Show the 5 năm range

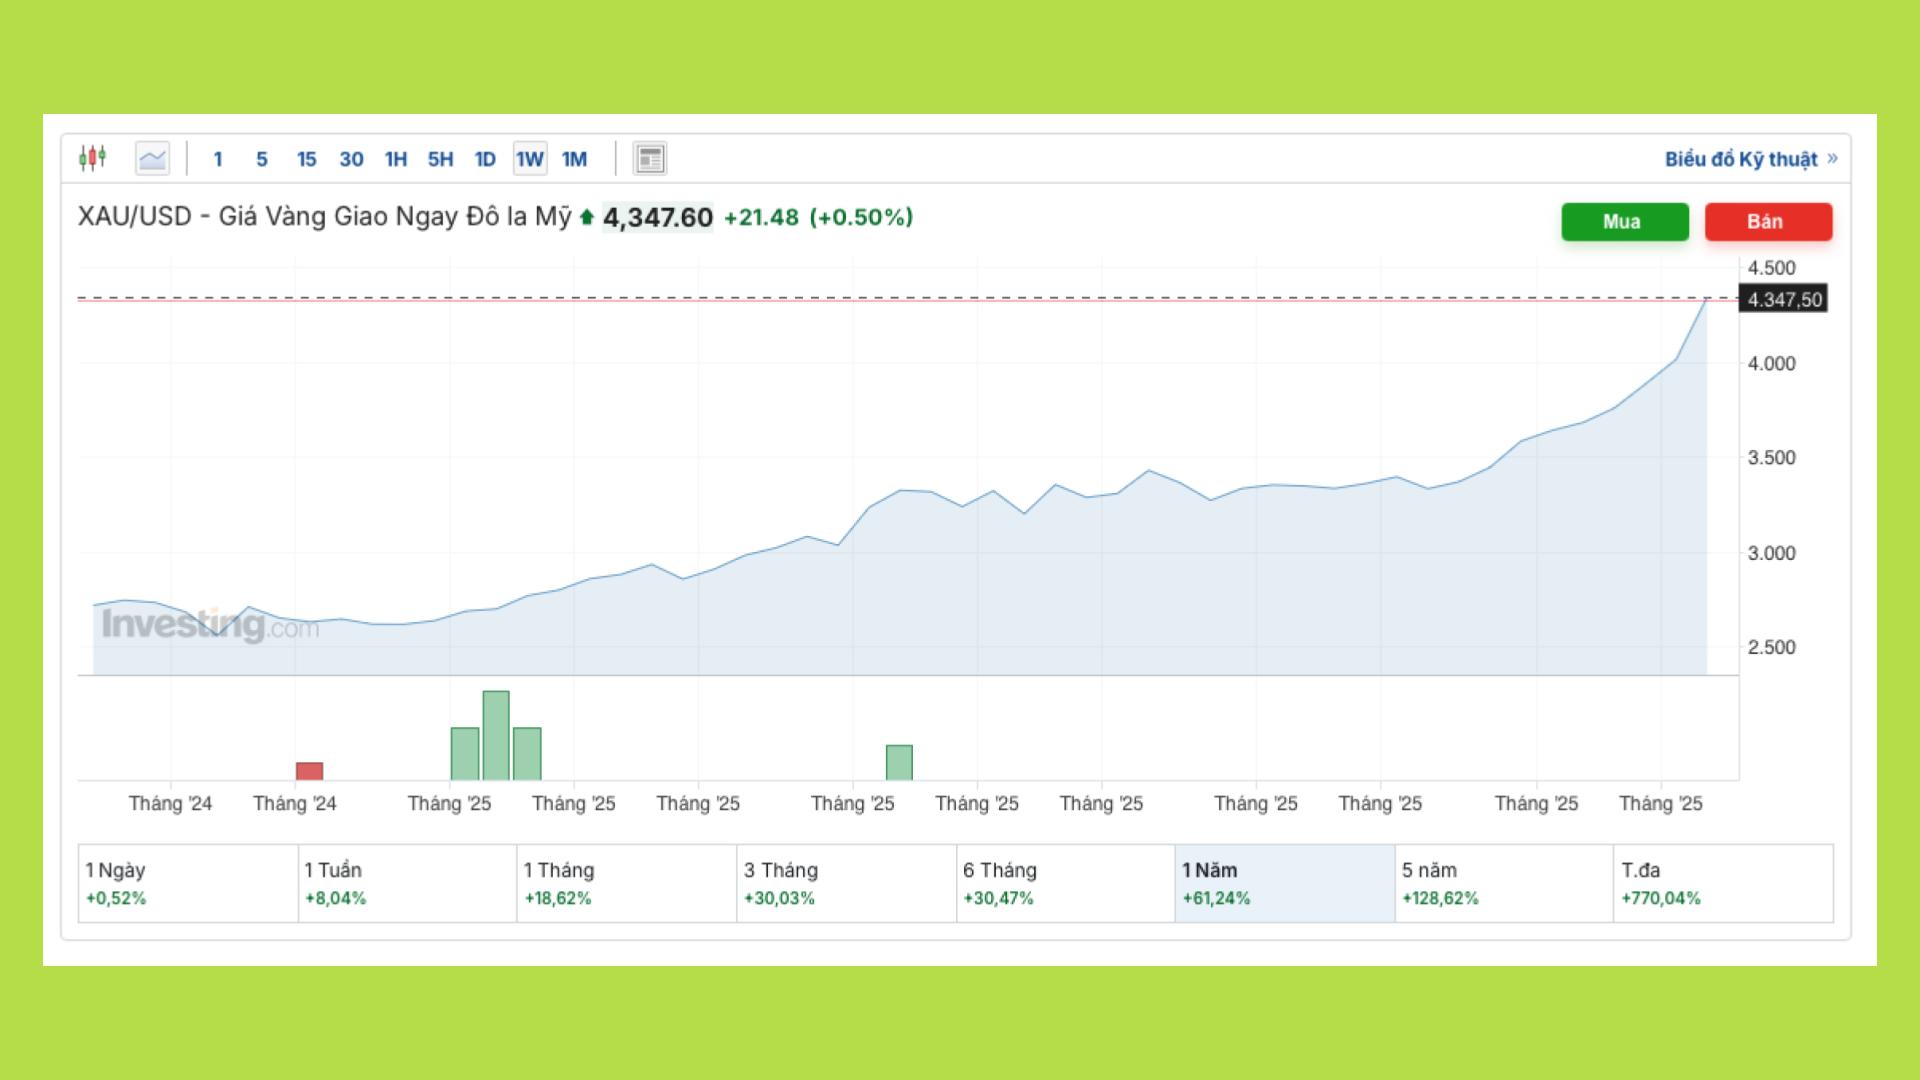pos(1503,883)
